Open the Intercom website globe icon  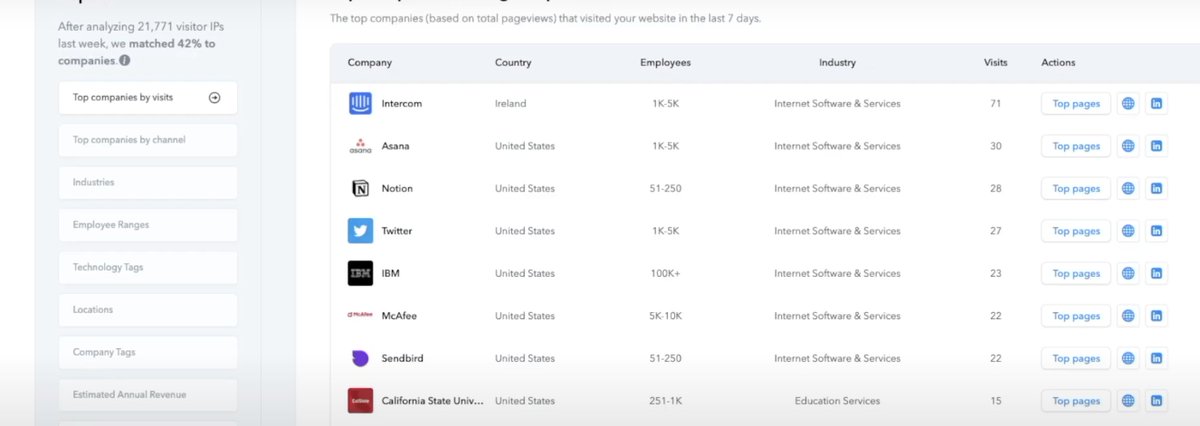(1128, 103)
